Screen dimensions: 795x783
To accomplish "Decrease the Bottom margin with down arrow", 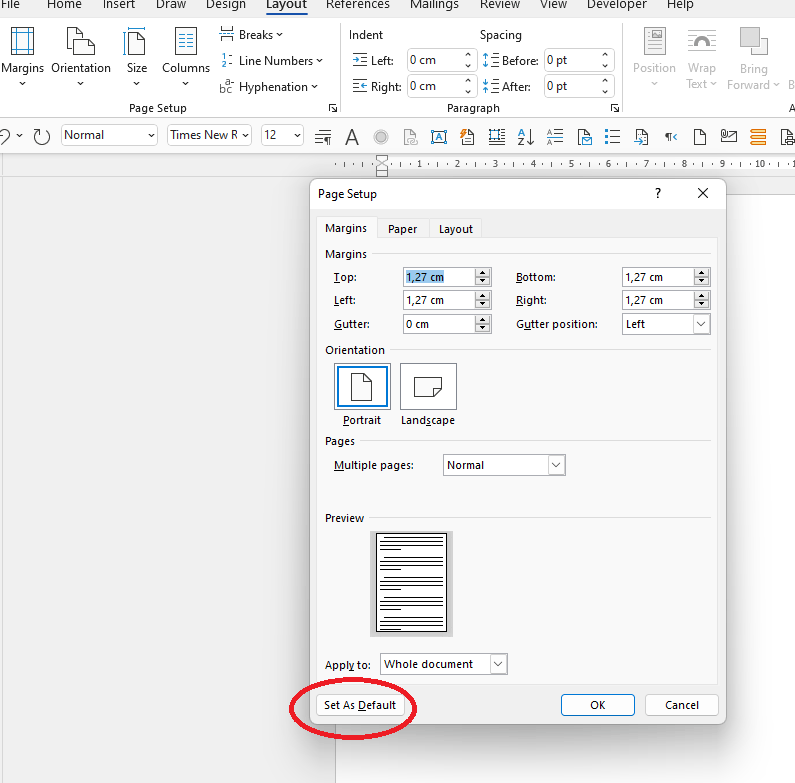I will pos(701,281).
